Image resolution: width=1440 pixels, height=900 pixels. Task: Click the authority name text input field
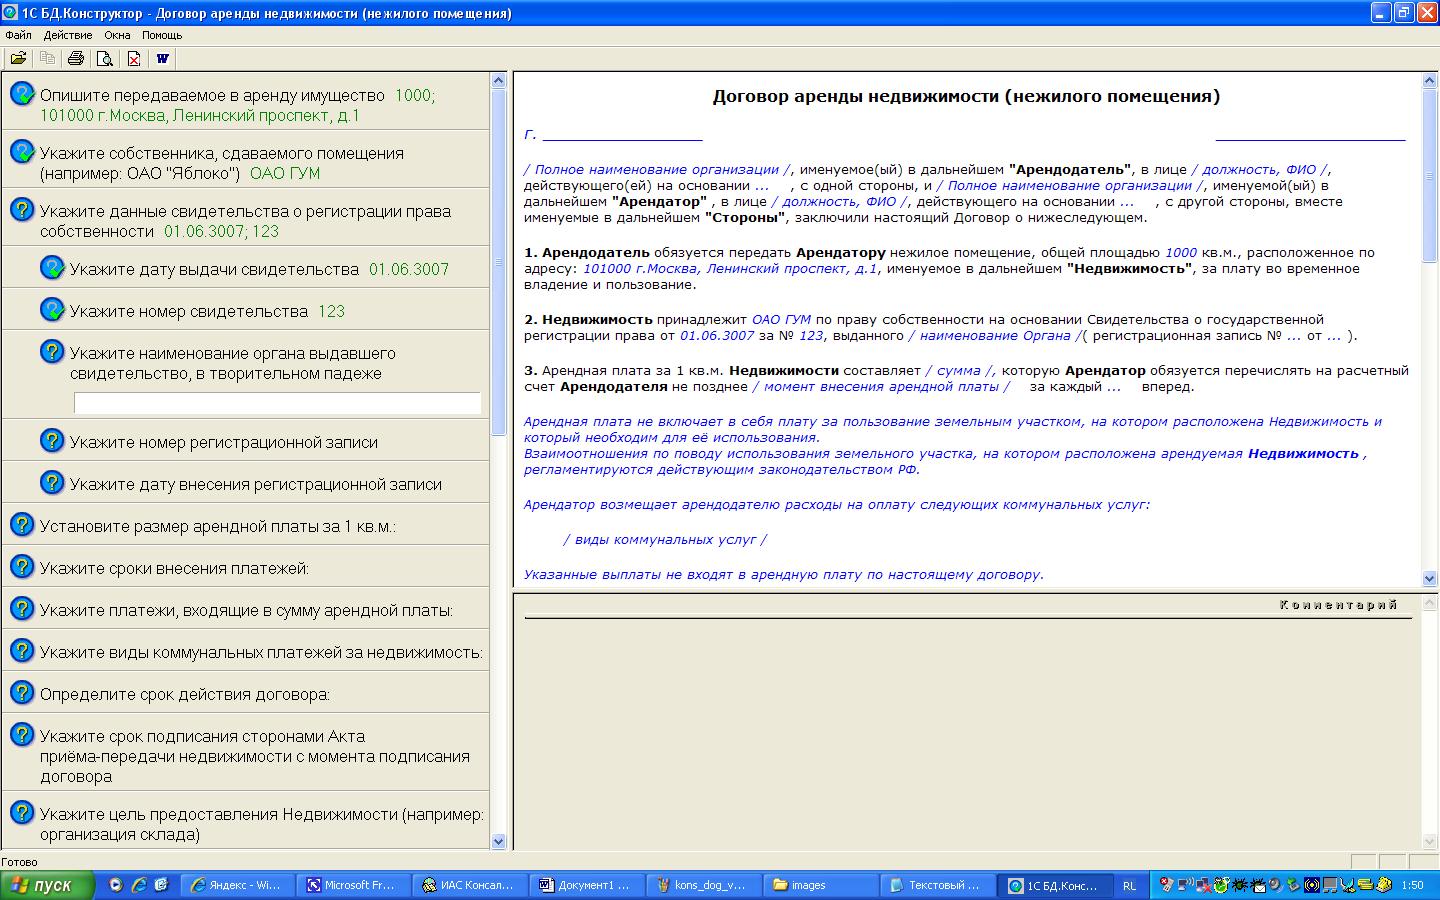[278, 403]
